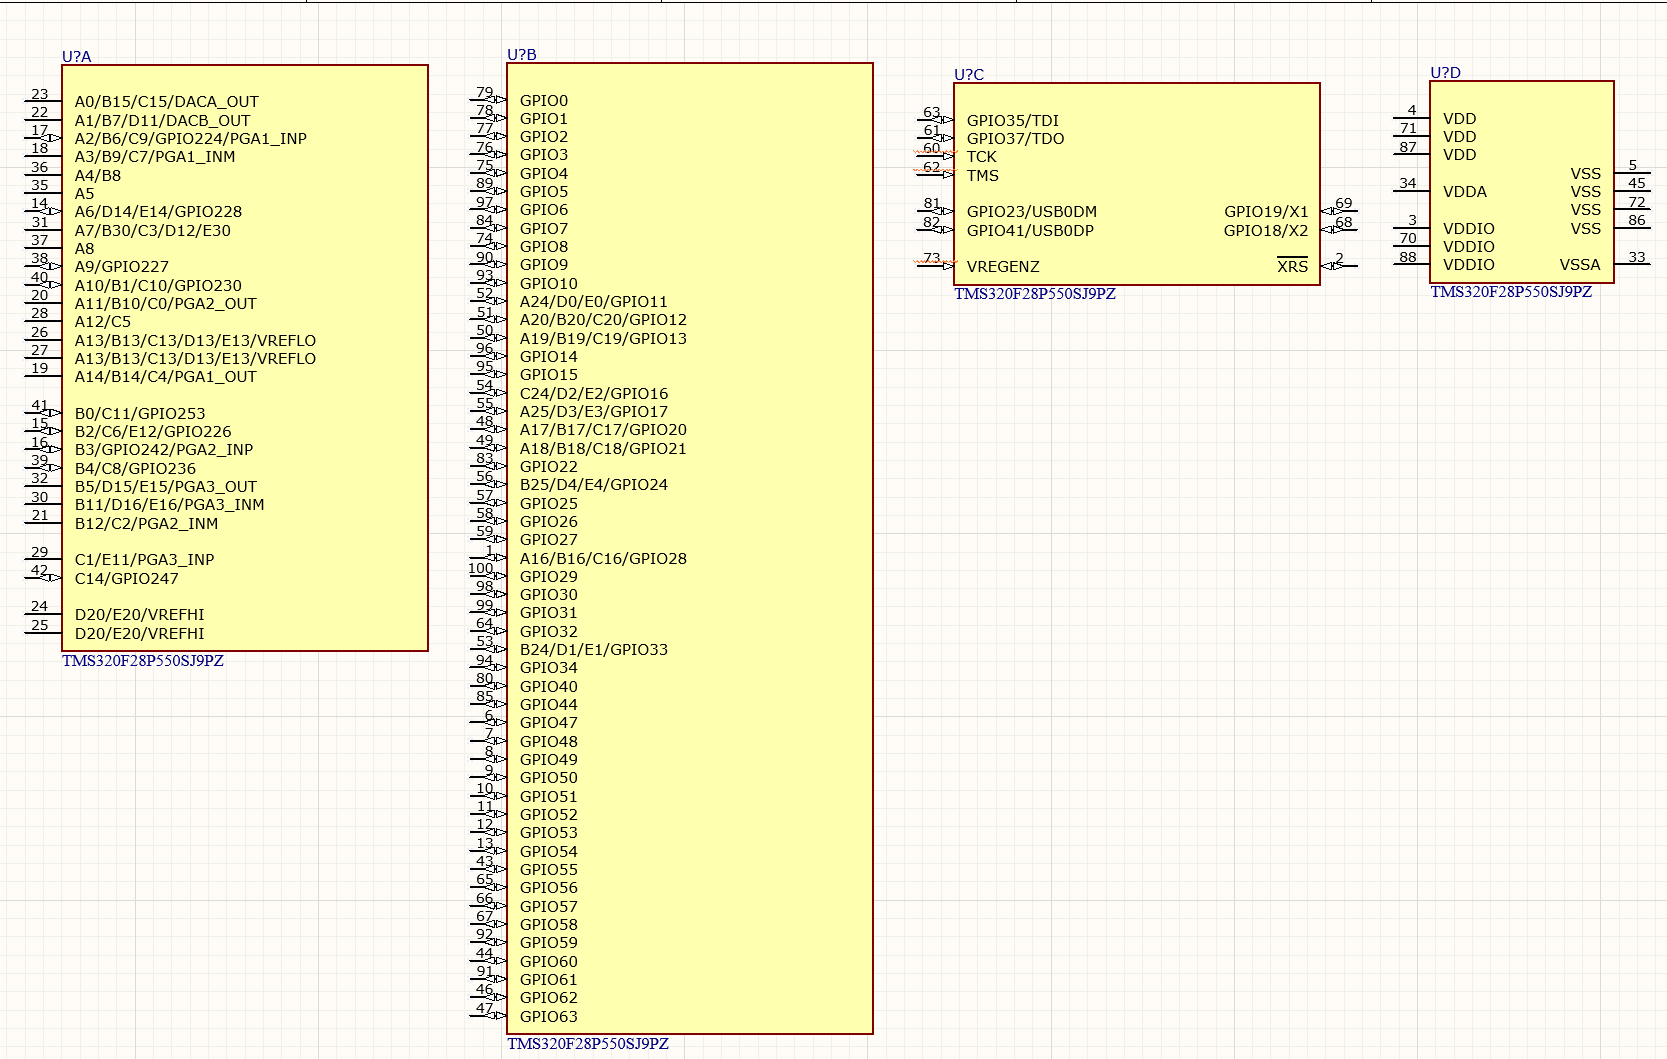Select the A16/B16/C16/GPIO28 pin label

click(603, 559)
